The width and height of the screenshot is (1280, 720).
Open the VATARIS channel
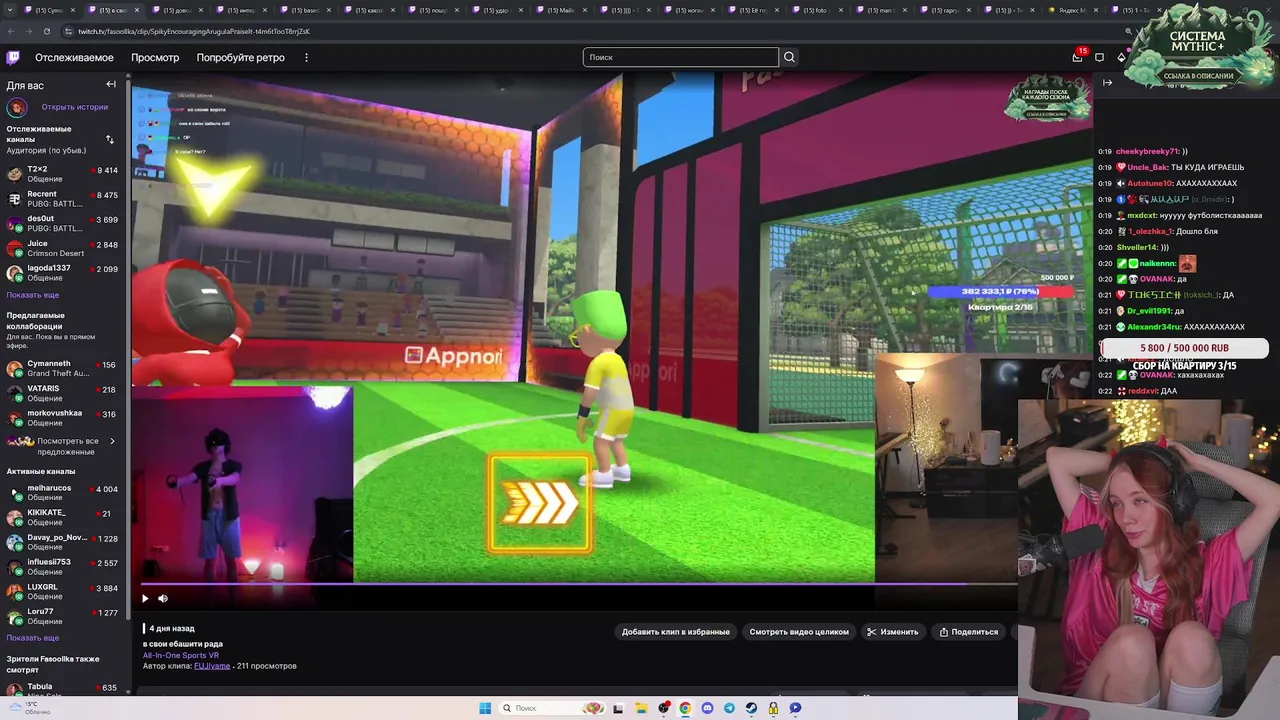[63, 393]
